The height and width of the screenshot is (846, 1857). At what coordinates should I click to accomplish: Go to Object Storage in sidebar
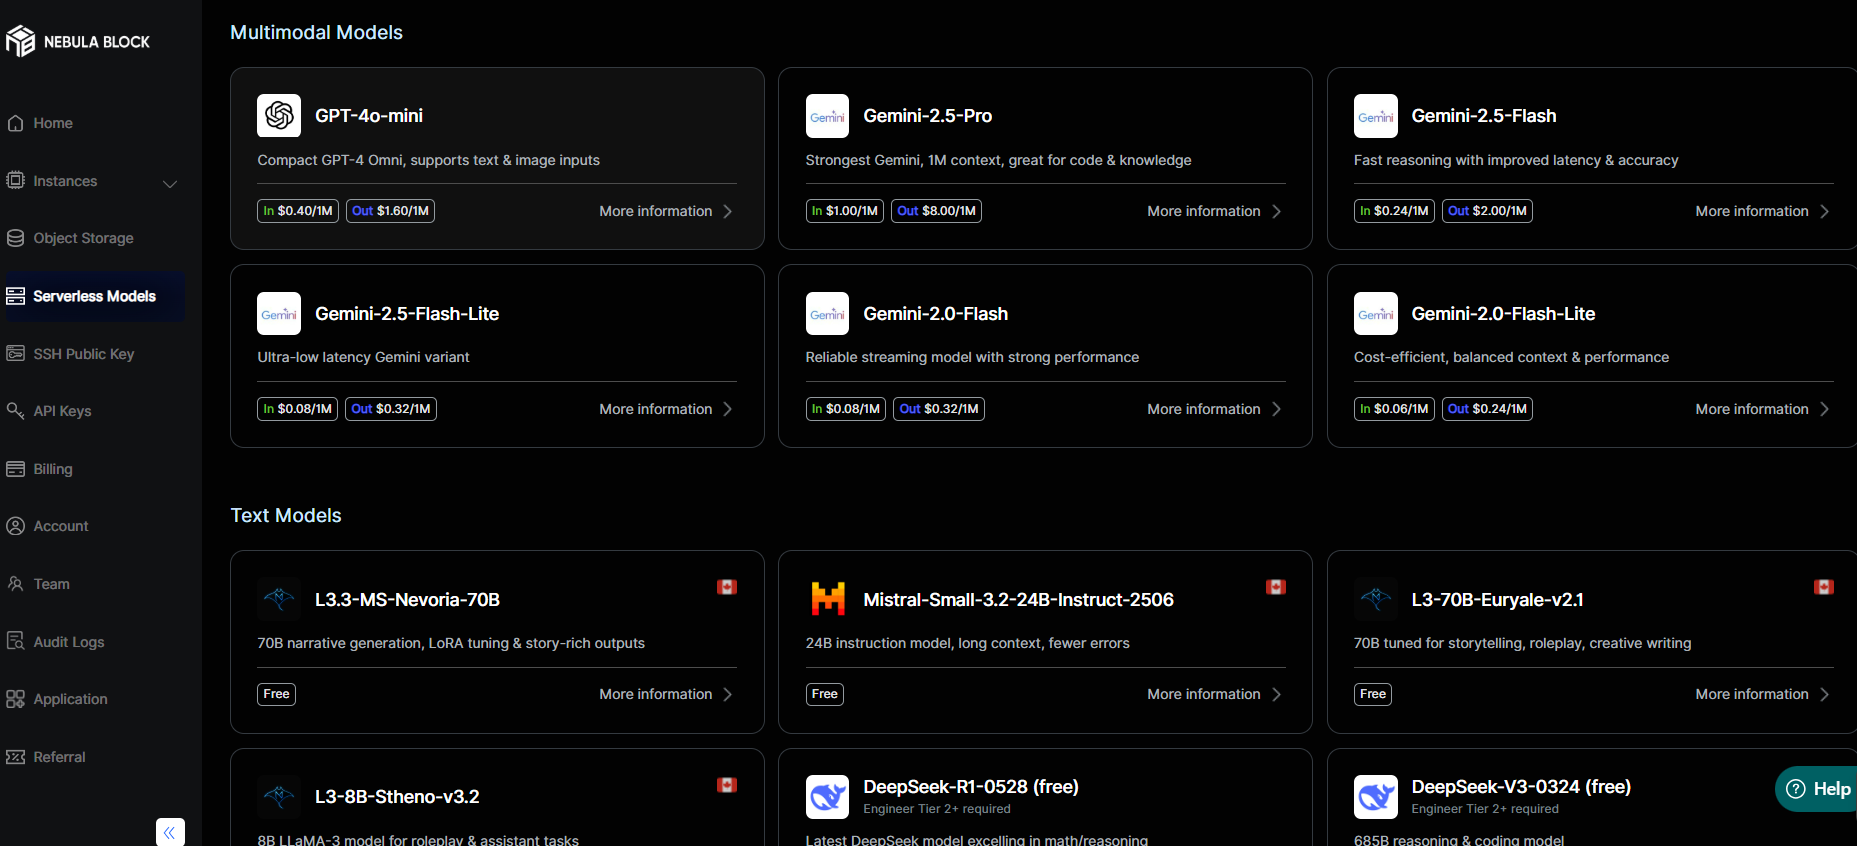(x=83, y=238)
